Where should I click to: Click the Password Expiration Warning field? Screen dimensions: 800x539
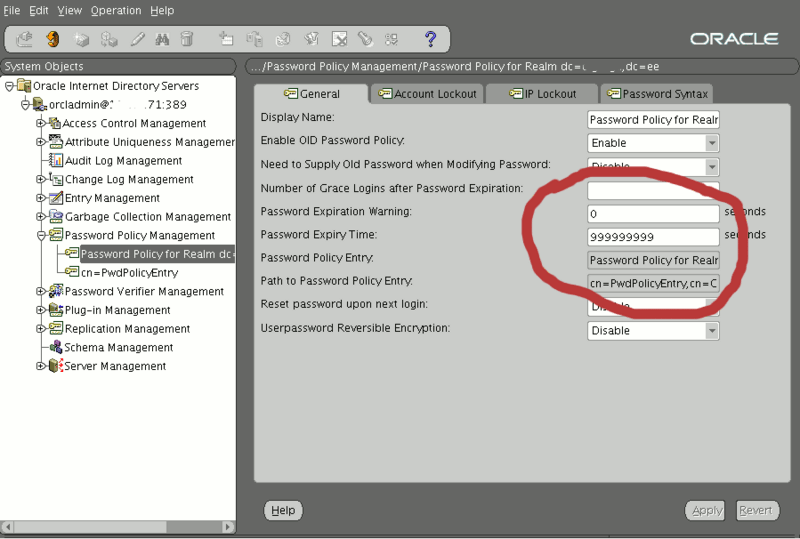tap(653, 213)
